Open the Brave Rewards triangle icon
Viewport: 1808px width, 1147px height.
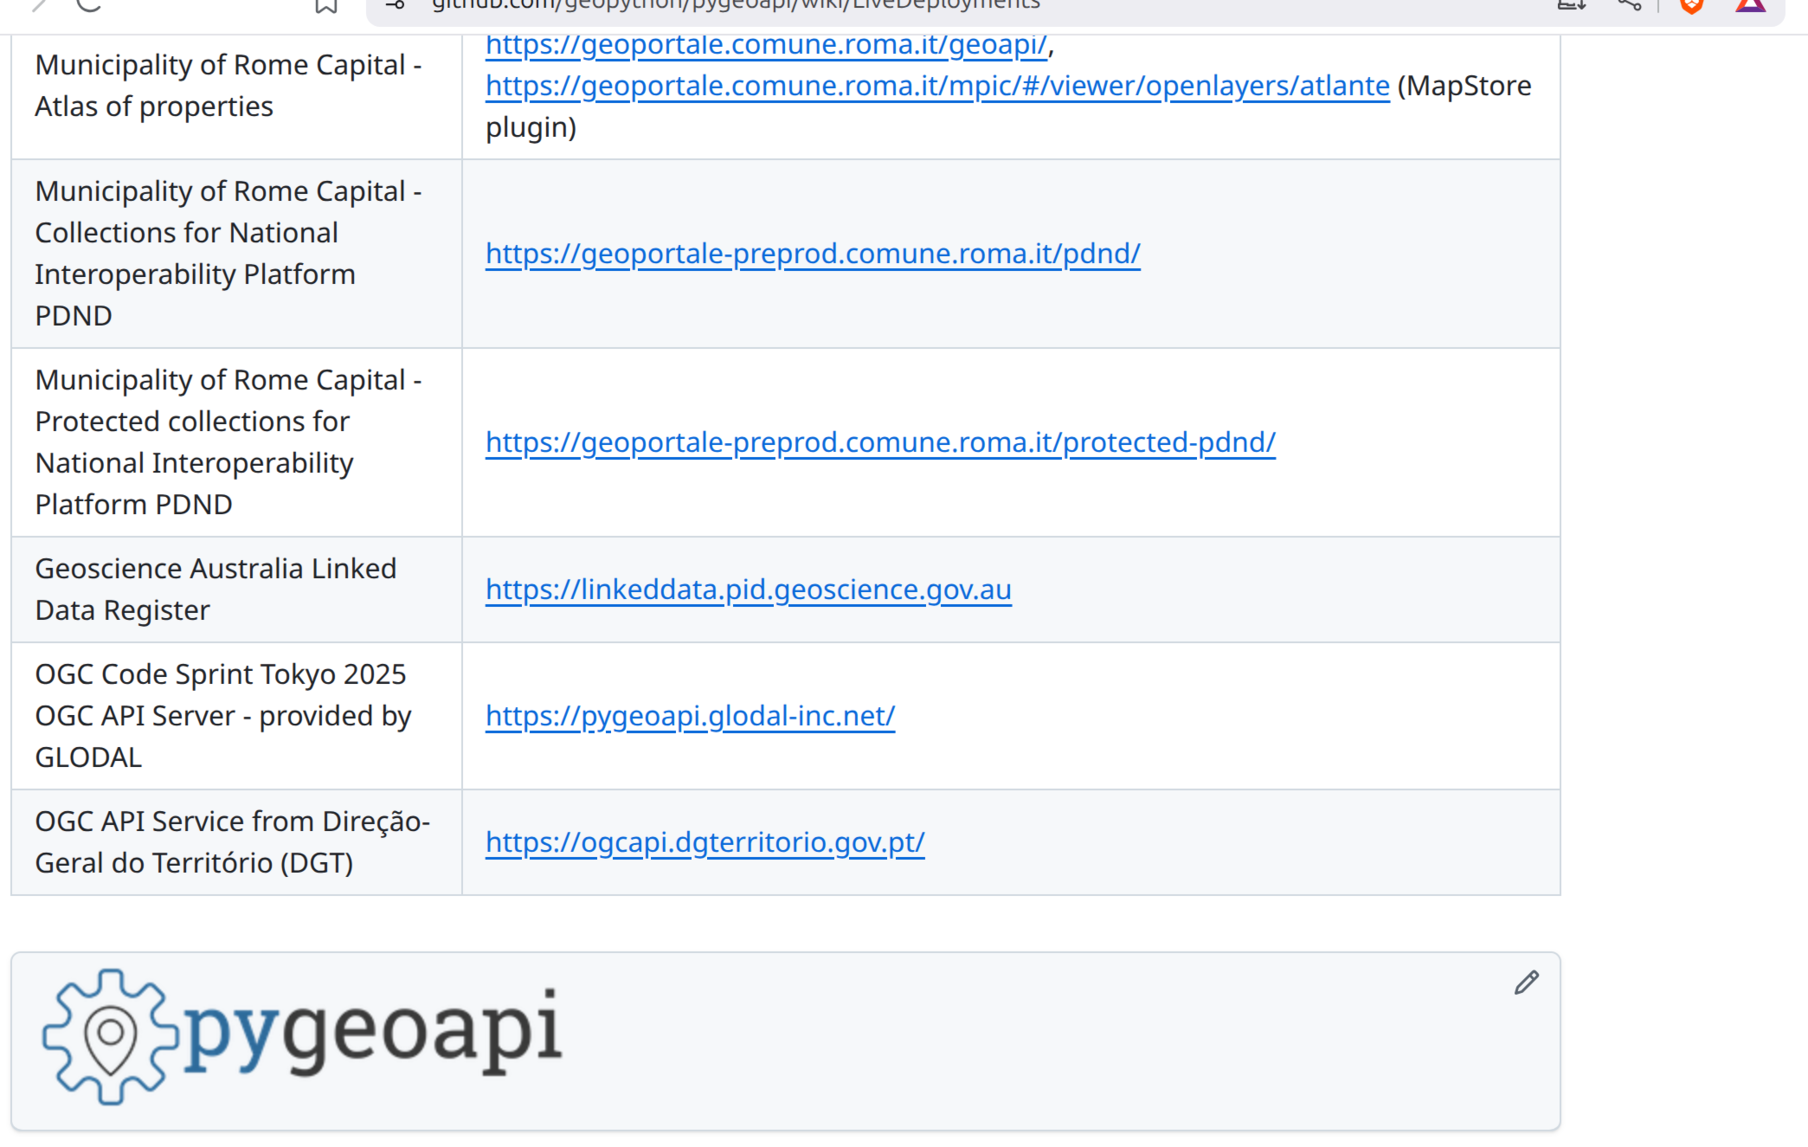[1750, 5]
